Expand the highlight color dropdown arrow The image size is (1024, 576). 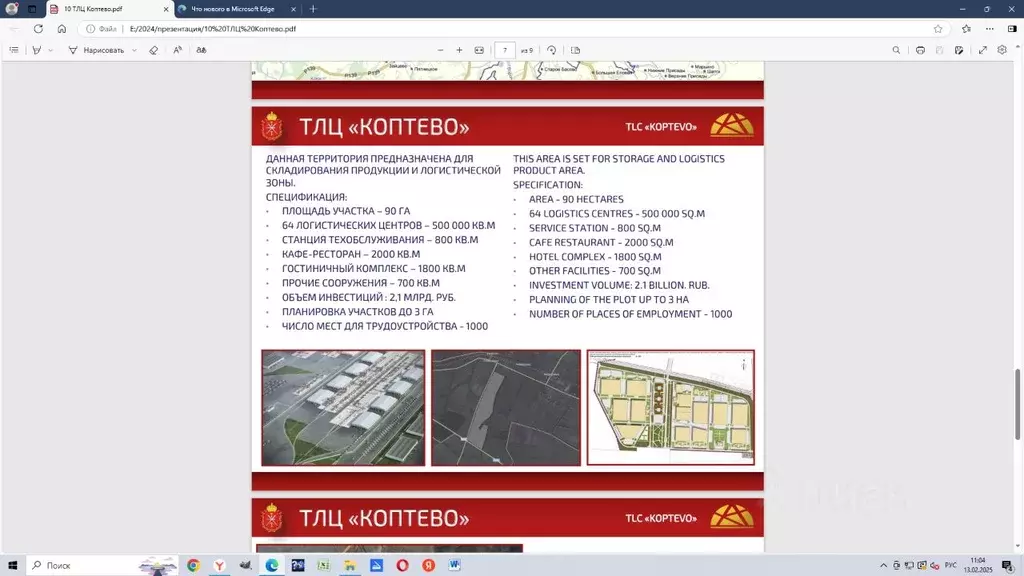pos(51,50)
